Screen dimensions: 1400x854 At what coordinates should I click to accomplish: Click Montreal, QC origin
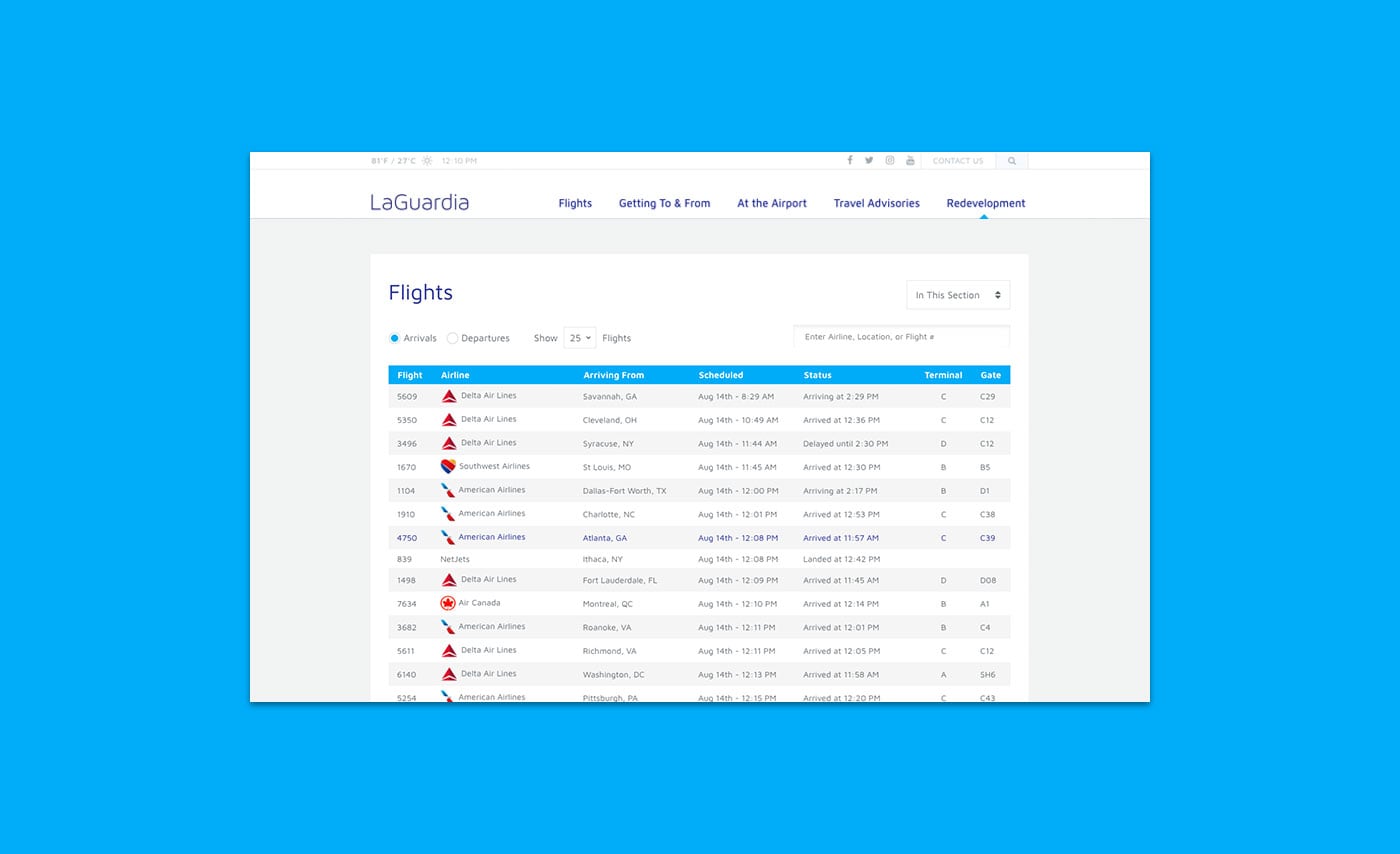(608, 604)
